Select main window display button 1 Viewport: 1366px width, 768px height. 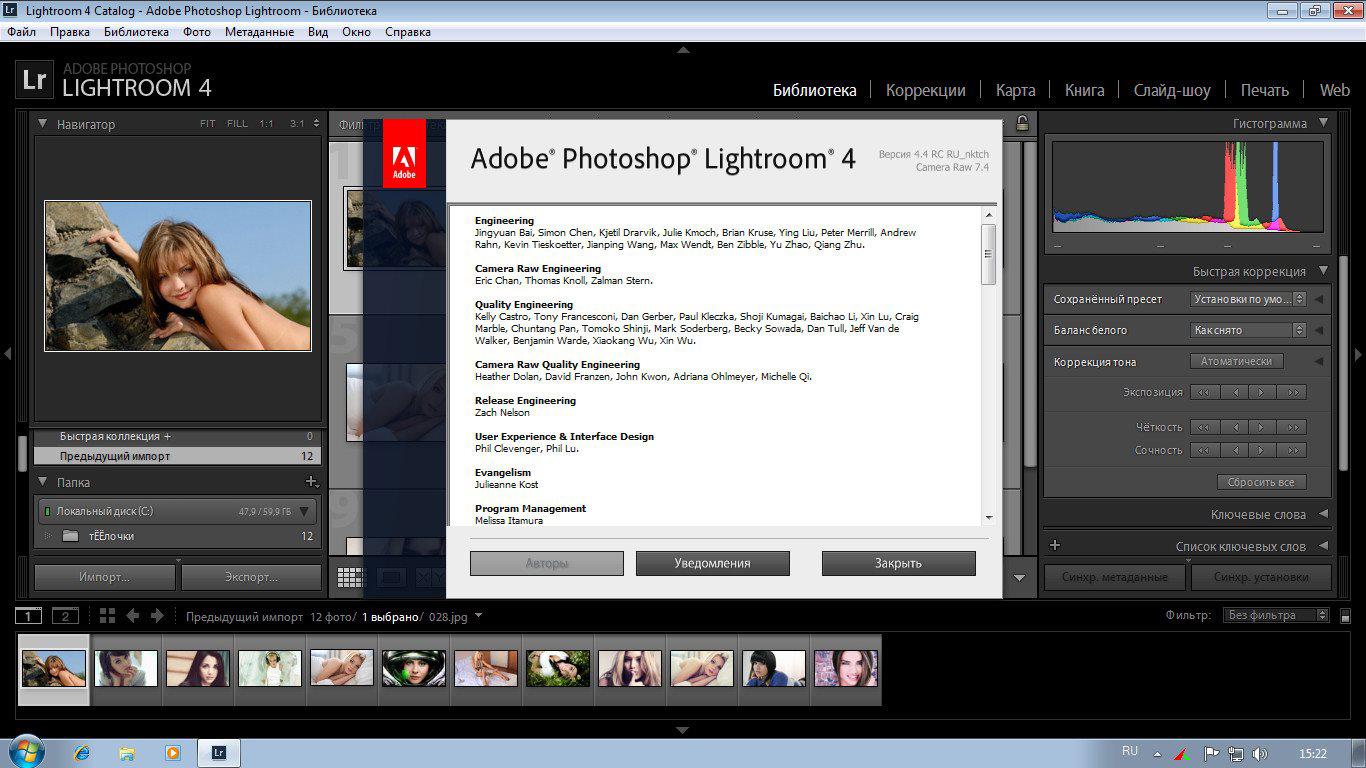[x=29, y=616]
